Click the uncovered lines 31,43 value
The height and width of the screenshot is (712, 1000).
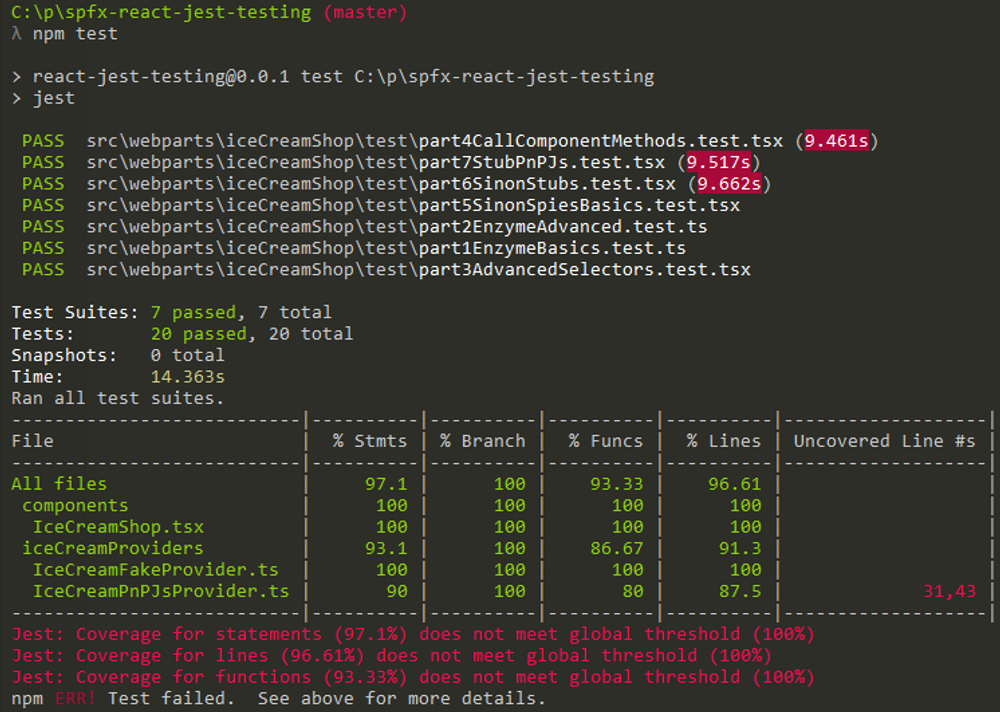(950, 591)
